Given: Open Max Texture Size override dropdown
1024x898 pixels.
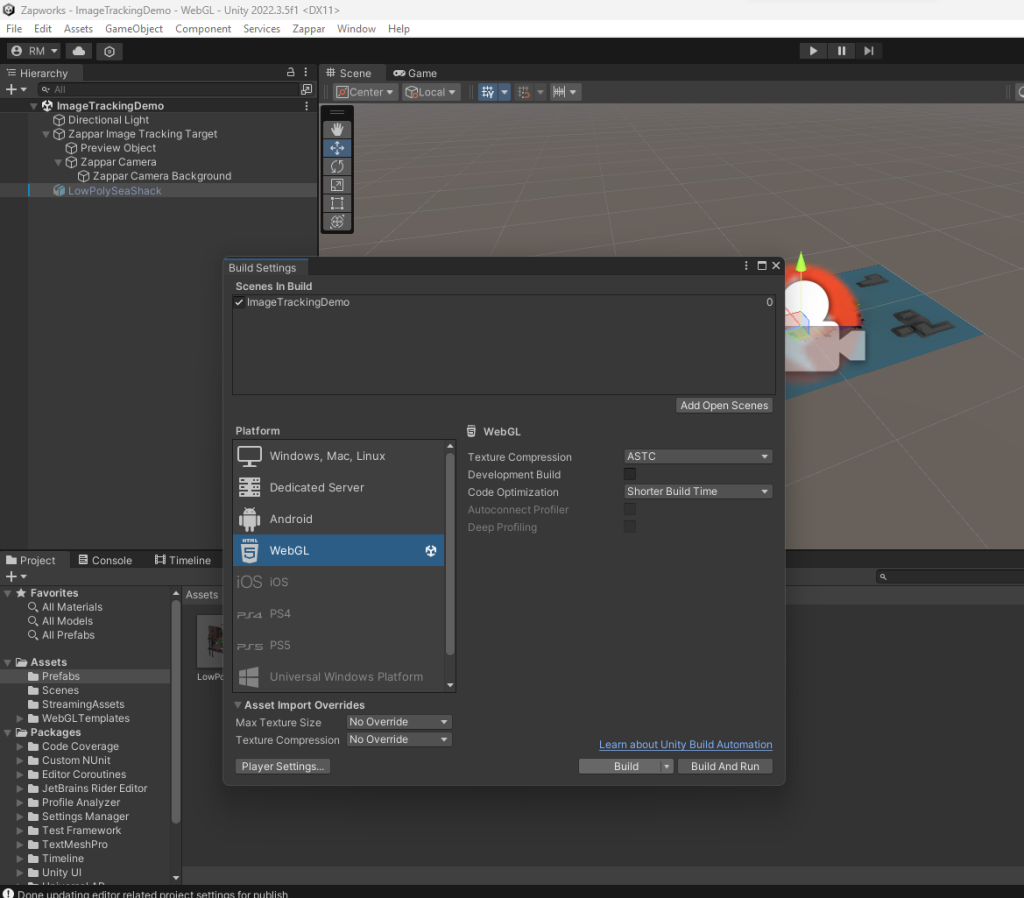Looking at the screenshot, I should point(398,722).
